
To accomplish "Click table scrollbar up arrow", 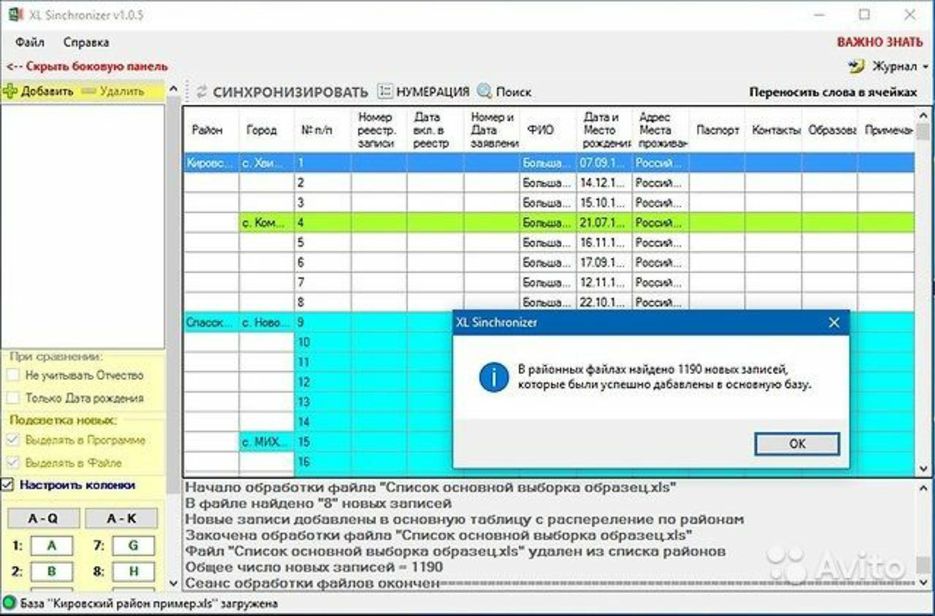I will pos(923,114).
